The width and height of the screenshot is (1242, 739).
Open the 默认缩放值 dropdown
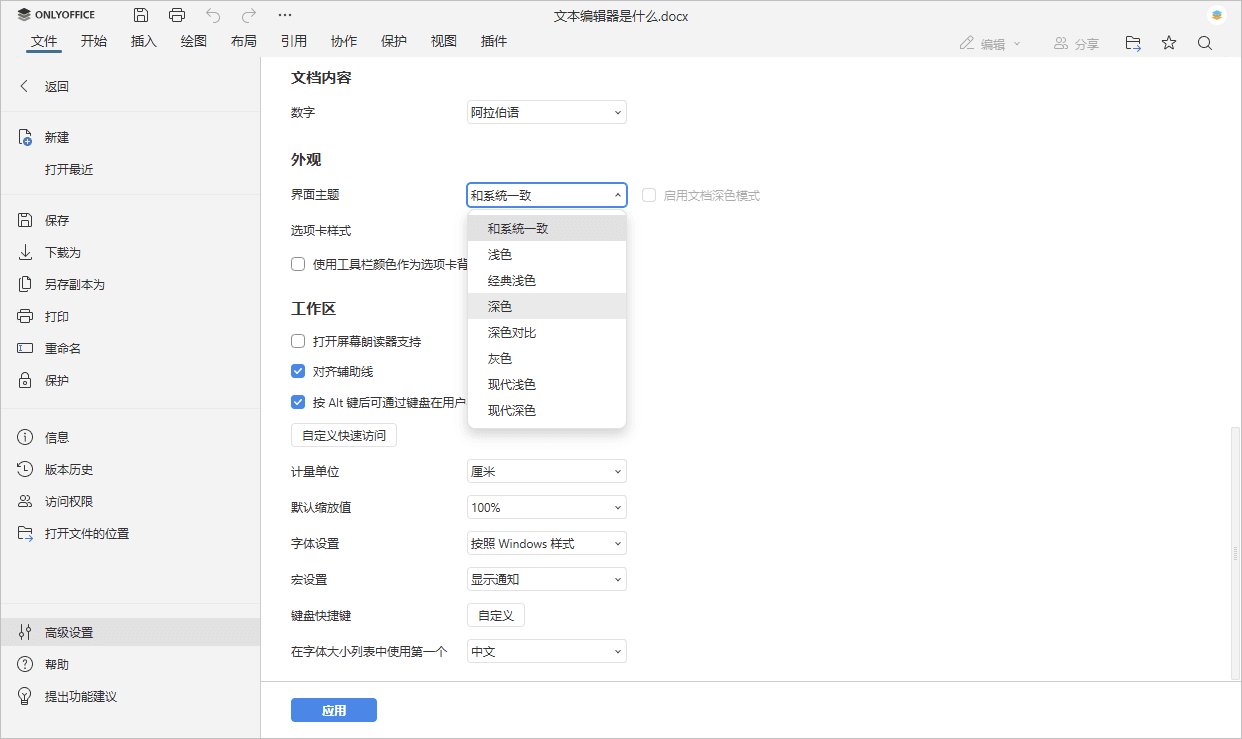click(x=546, y=507)
